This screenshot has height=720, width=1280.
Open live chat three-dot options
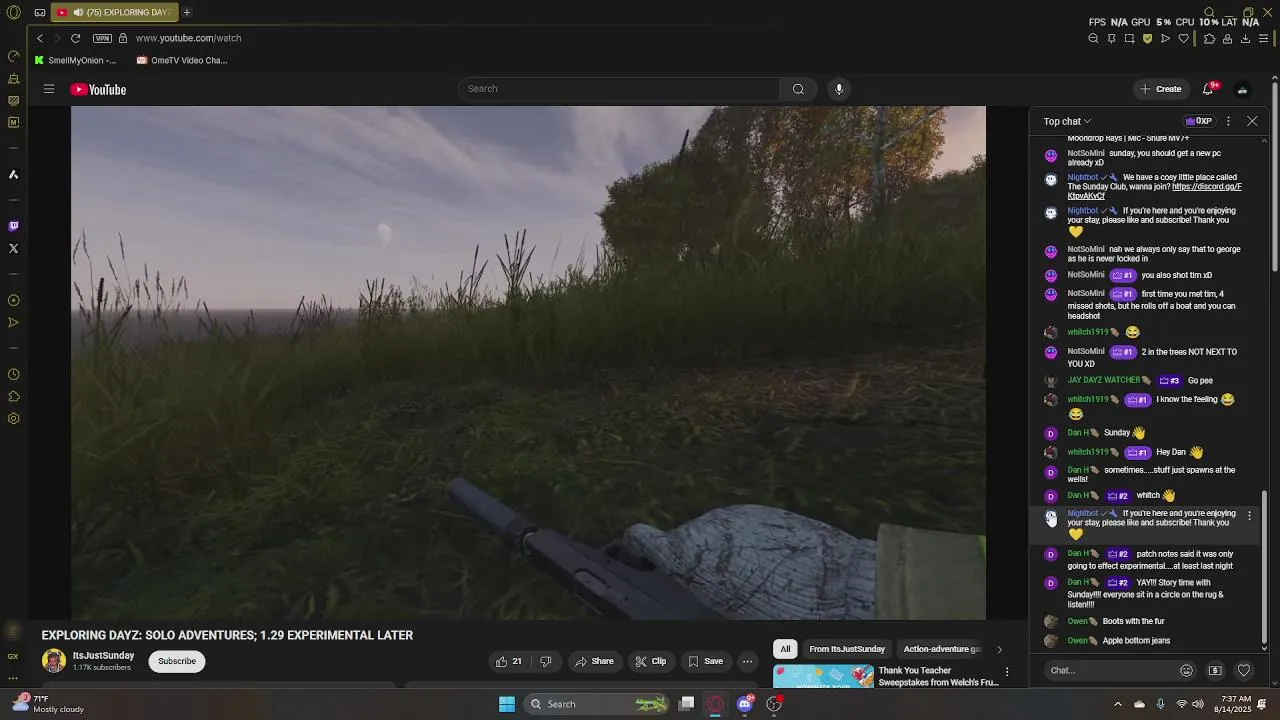1228,121
